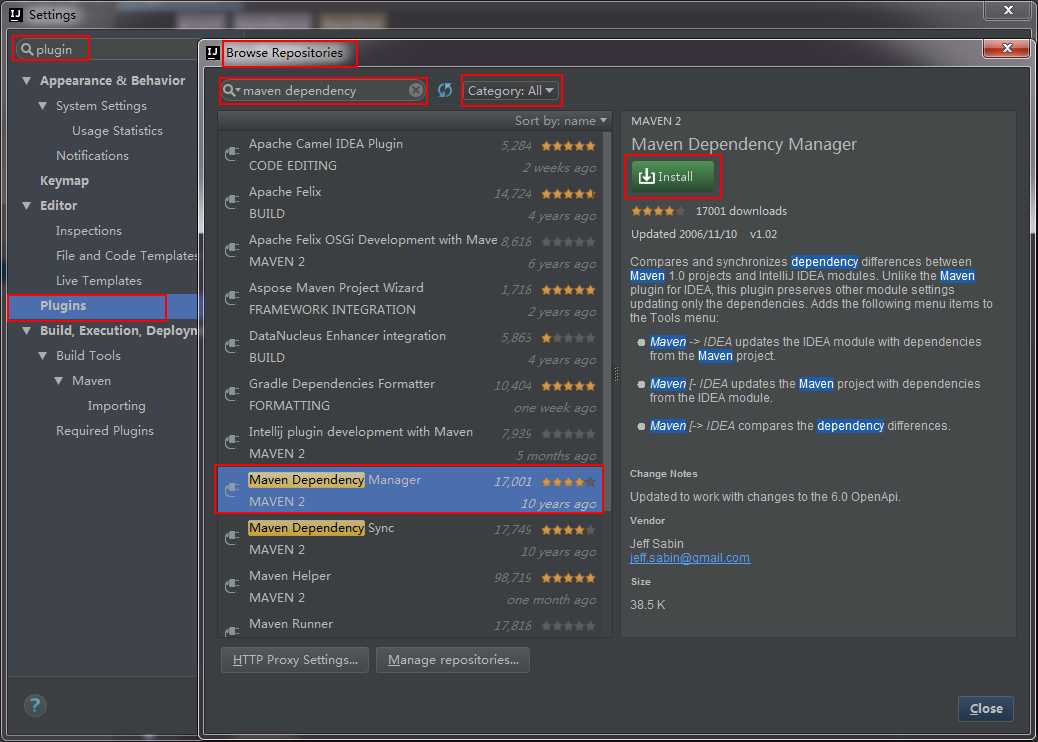1038x742 pixels.
Task: Close the Browse Repositories dialog via X
Action: 1007,48
